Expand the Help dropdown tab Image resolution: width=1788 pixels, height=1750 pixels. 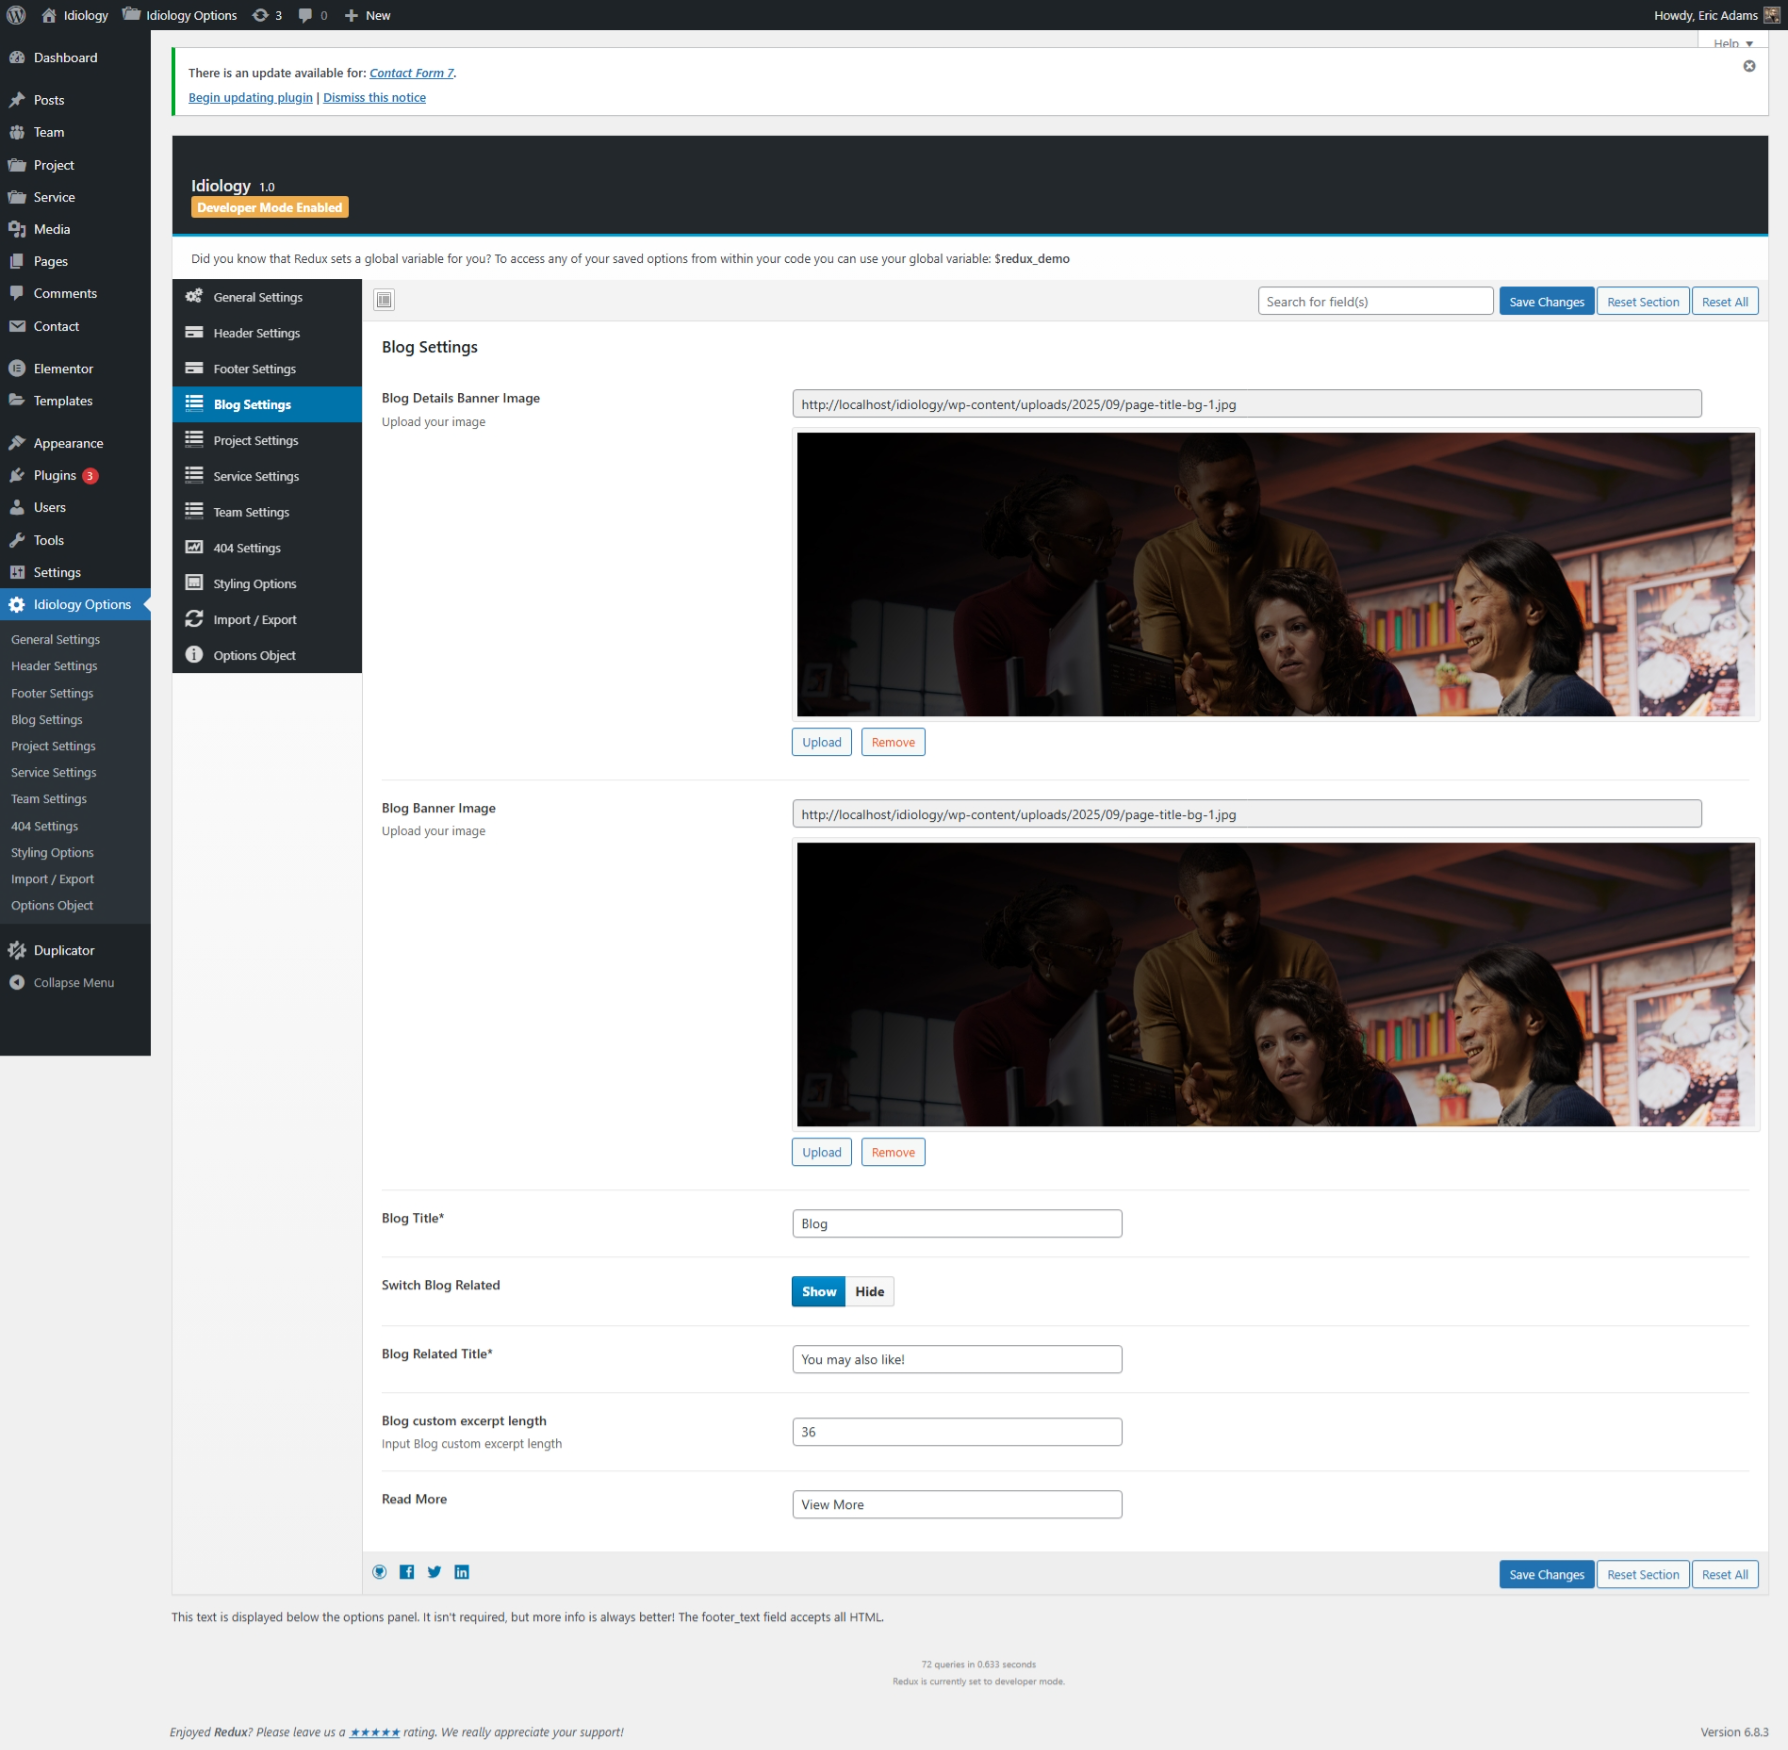click(1732, 43)
